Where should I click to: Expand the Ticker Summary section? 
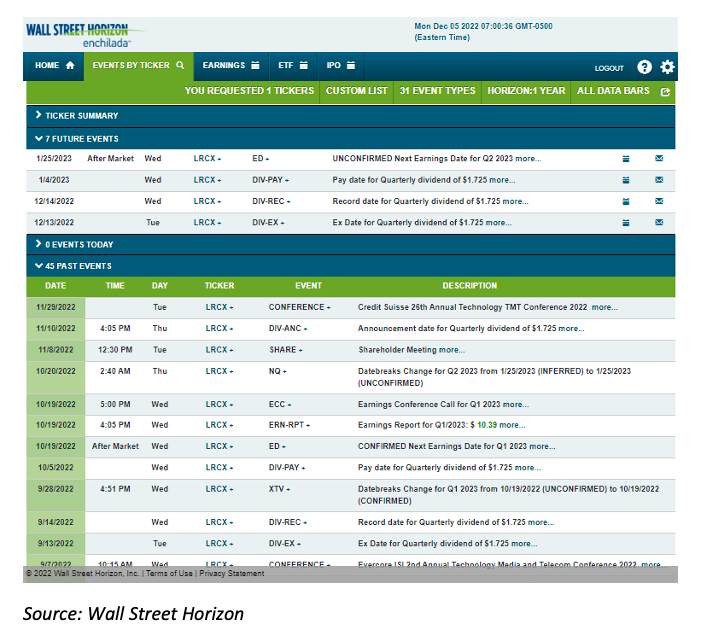pyautogui.click(x=350, y=116)
